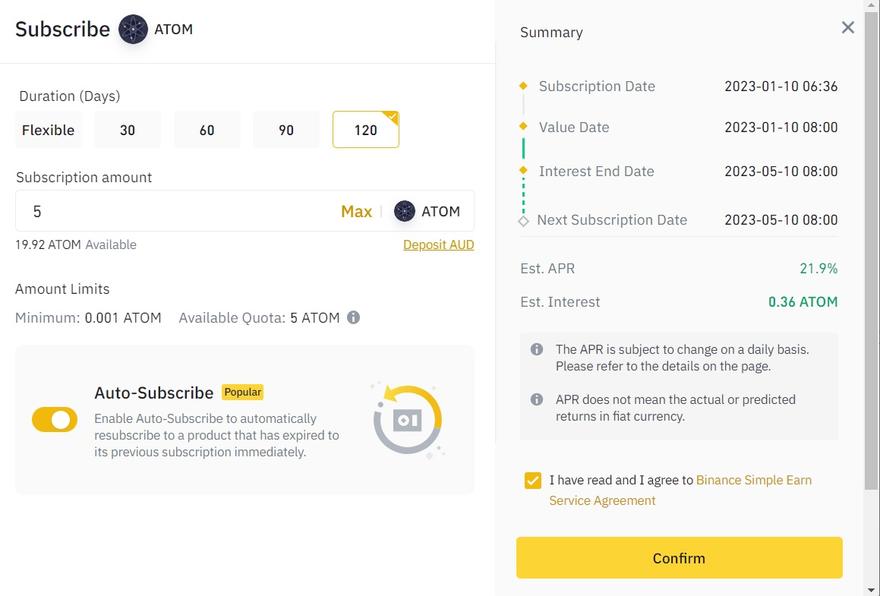Close the Summary panel with X
The height and width of the screenshot is (596, 880).
848,28
